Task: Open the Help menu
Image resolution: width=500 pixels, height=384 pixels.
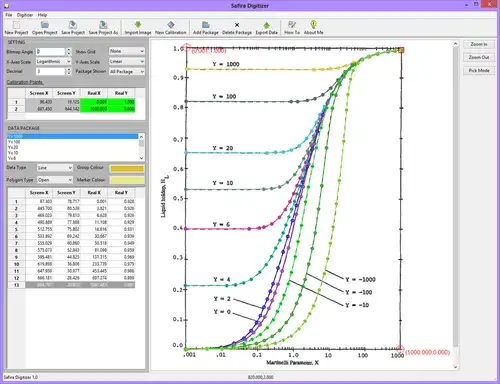Action: click(x=42, y=15)
